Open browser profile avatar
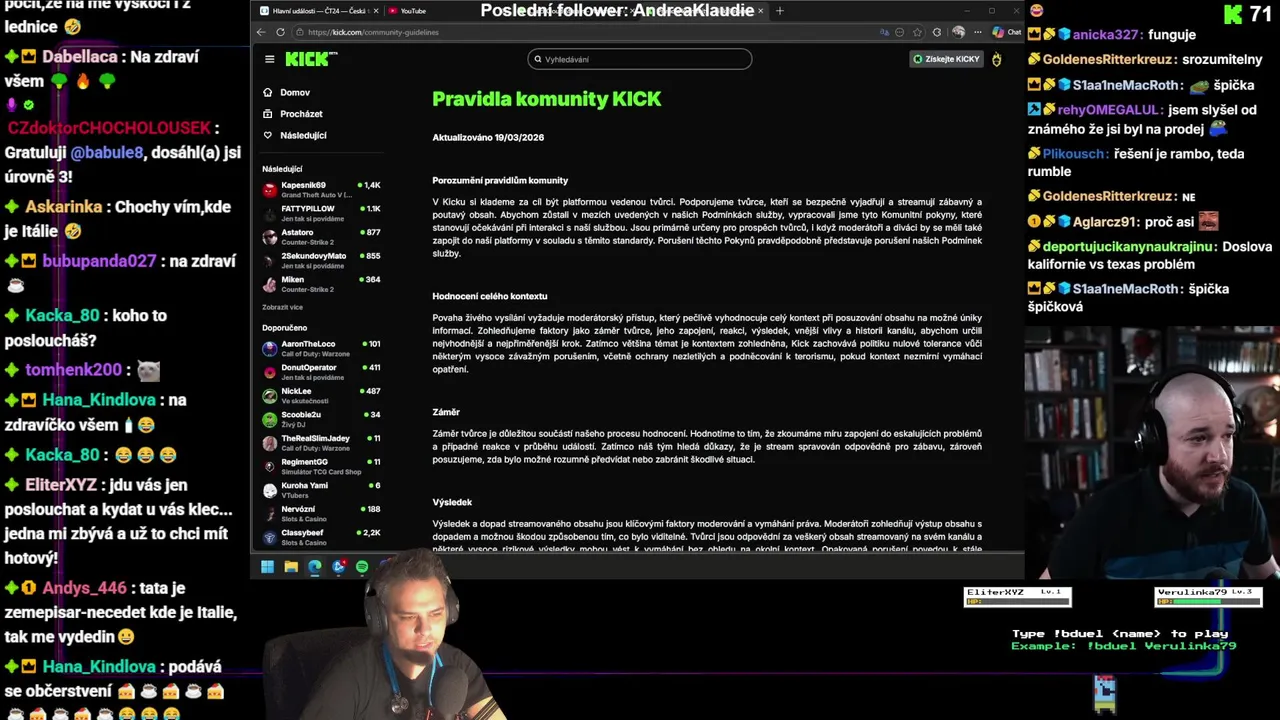1280x720 pixels. [958, 32]
